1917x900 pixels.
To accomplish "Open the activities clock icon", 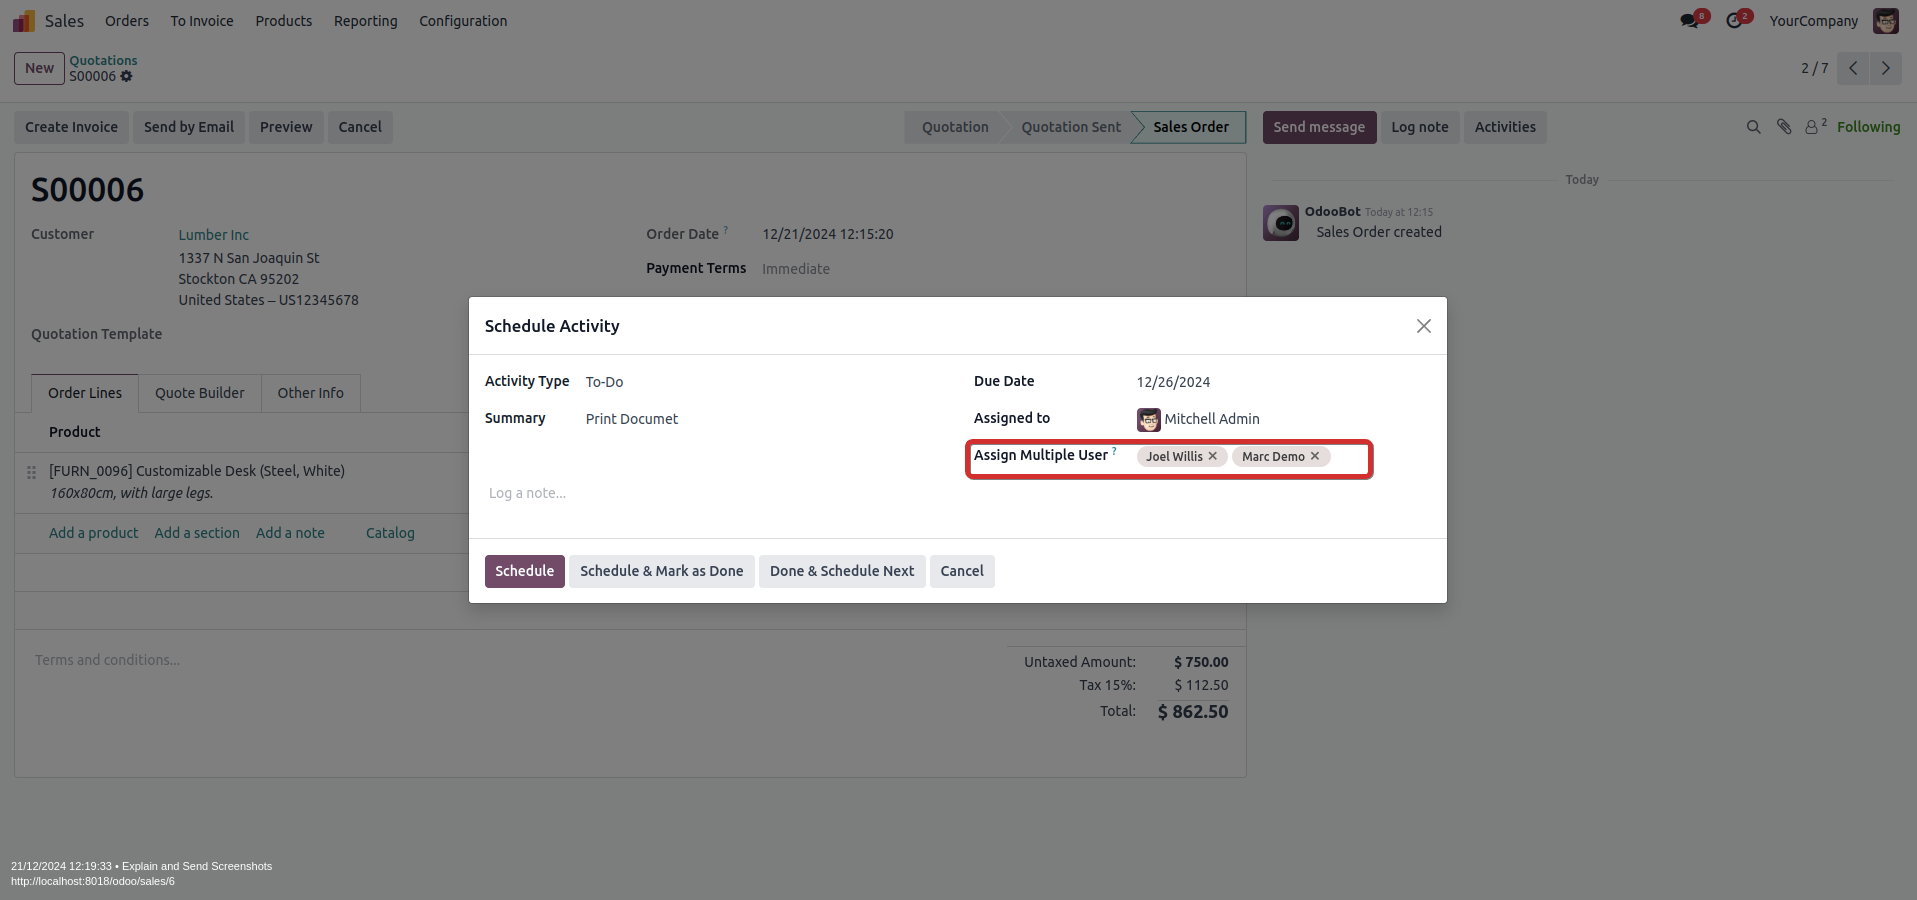I will (x=1735, y=21).
